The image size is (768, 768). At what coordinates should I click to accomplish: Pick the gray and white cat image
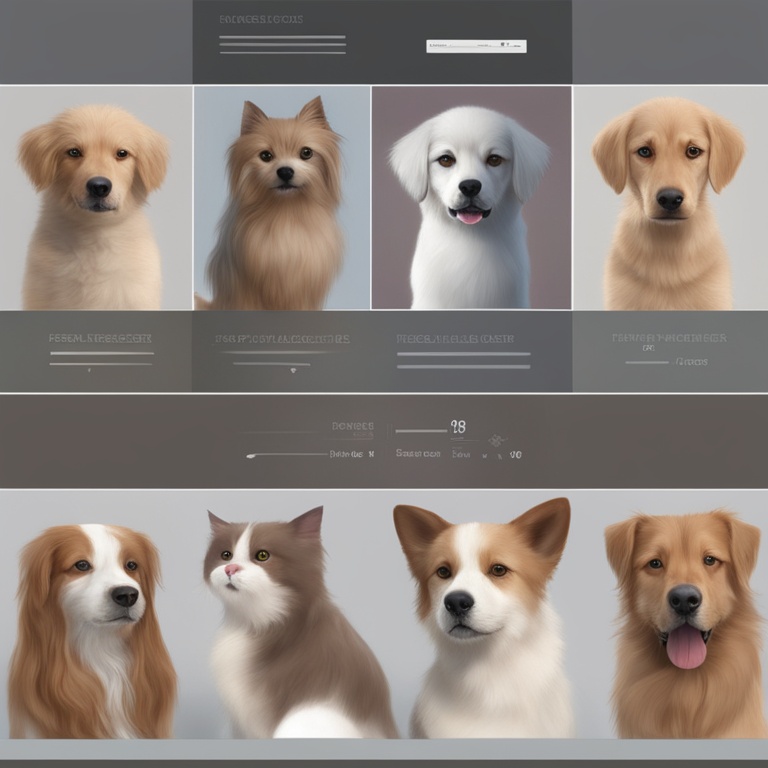(290, 620)
